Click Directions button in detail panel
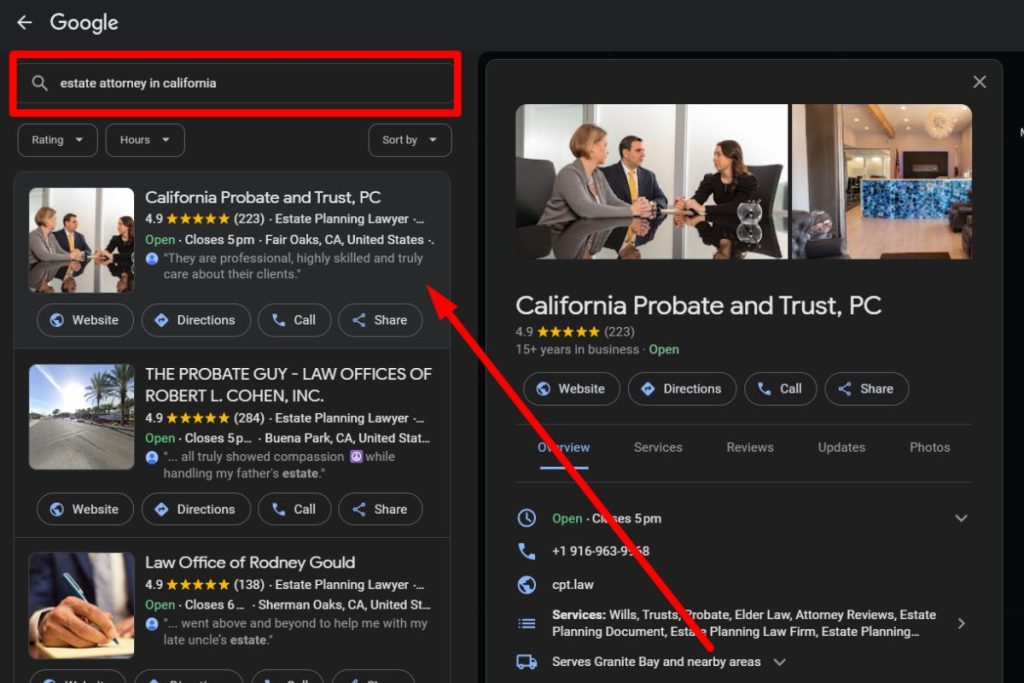The image size is (1024, 683). click(682, 389)
